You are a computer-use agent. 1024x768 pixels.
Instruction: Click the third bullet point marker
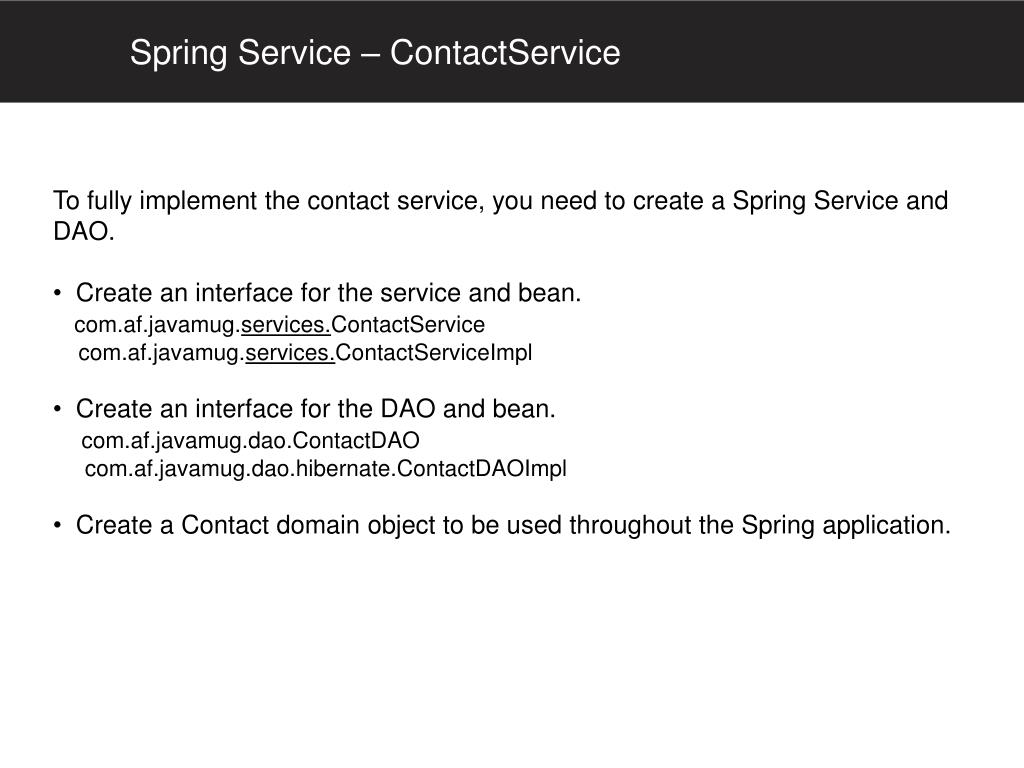click(58, 526)
